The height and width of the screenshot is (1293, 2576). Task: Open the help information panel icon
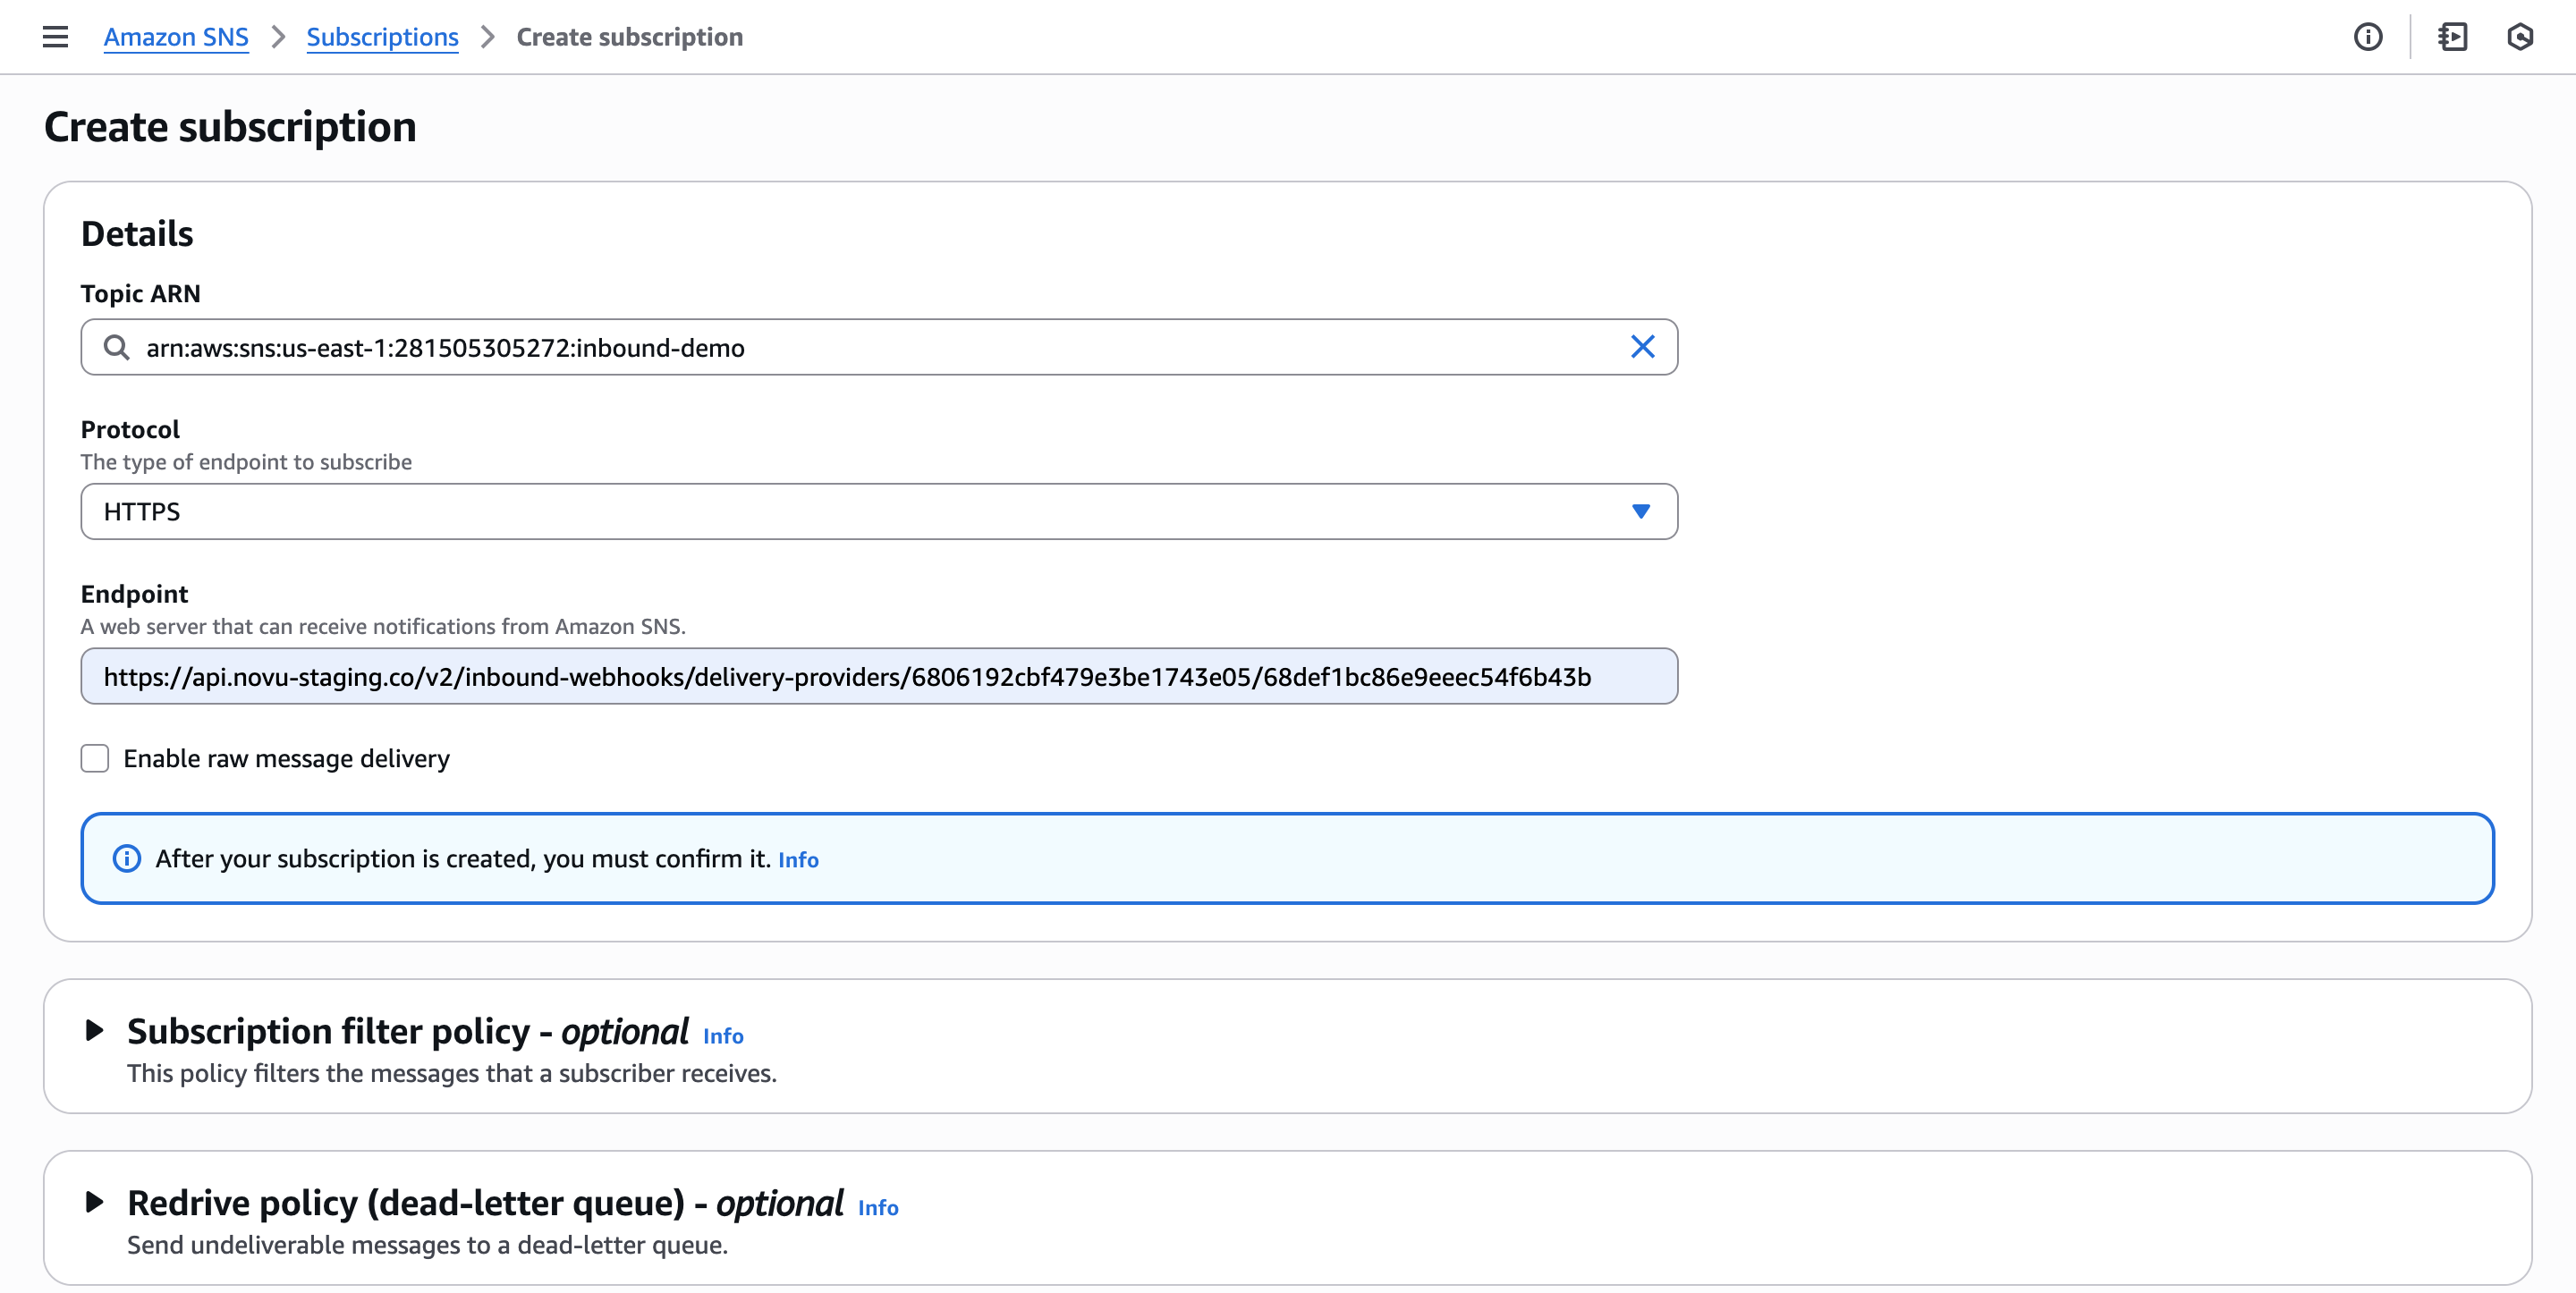[2369, 37]
